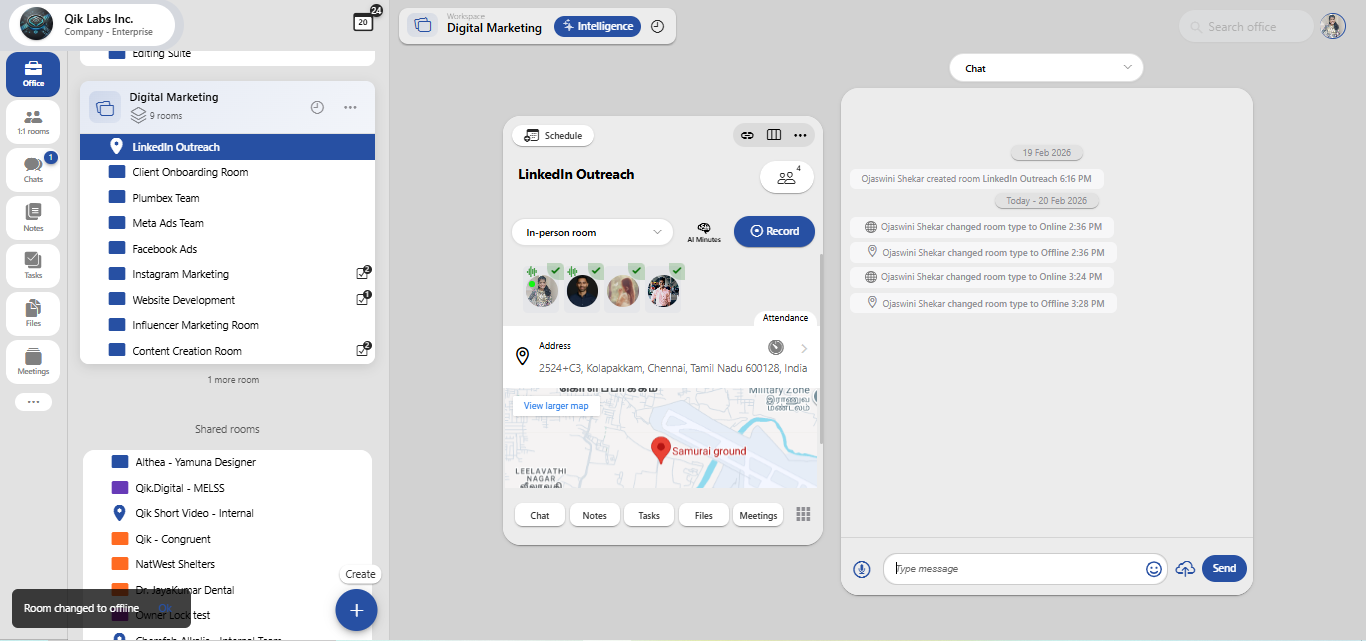Click the Search office field
The height and width of the screenshot is (641, 1366).
tap(1246, 27)
